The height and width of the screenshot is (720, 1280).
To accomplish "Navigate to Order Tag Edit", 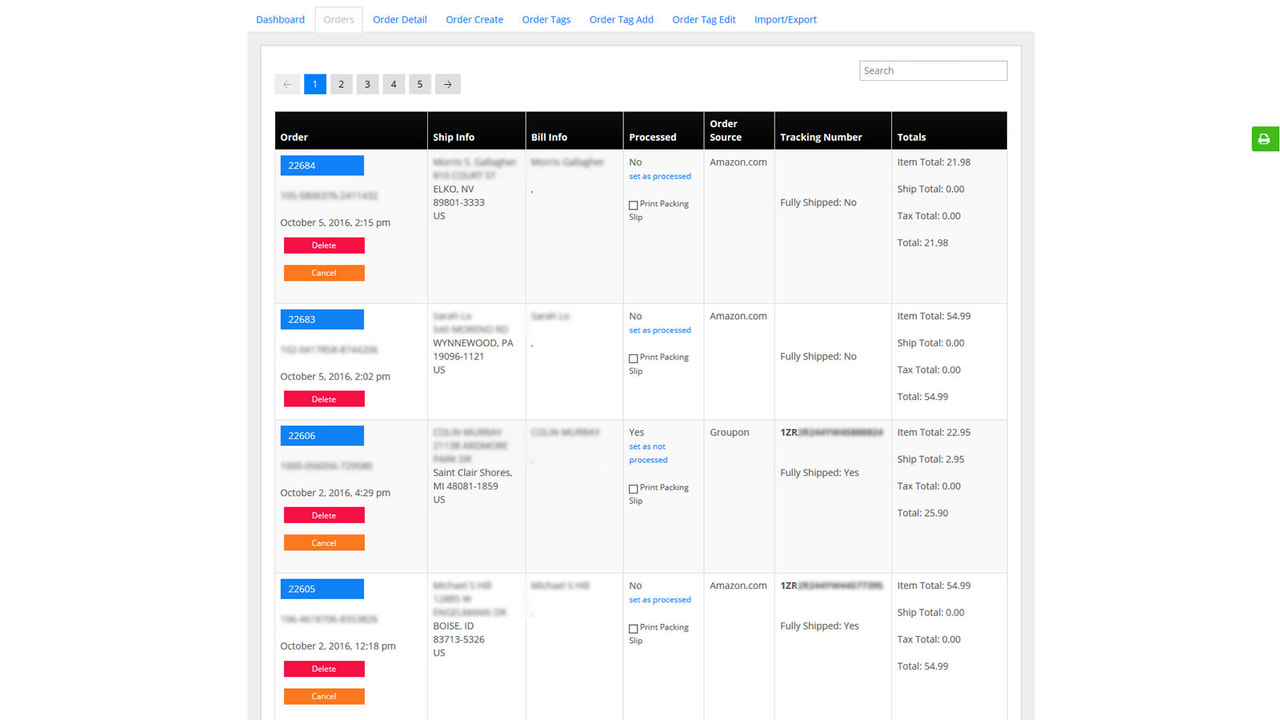I will point(703,18).
